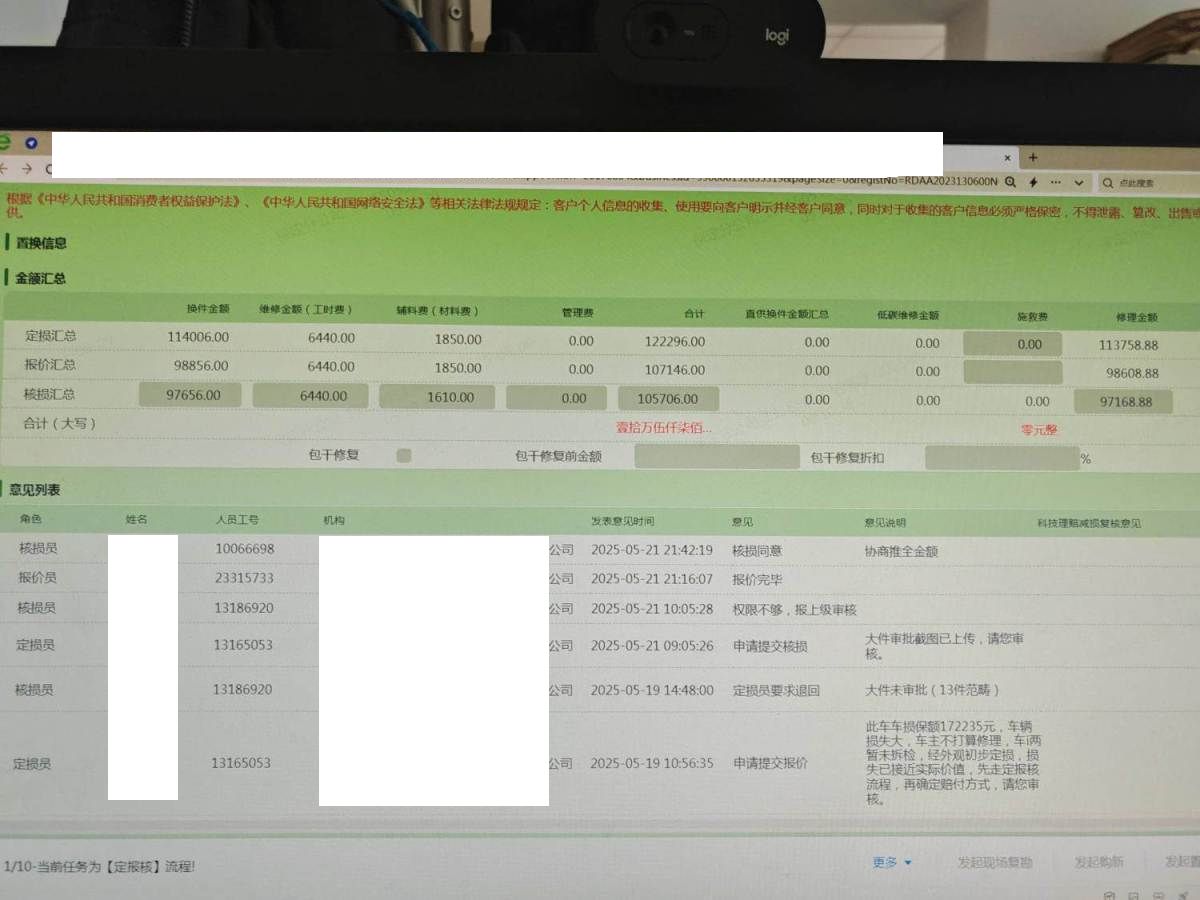
Task: Click the browser forward arrow
Action: 27,169
